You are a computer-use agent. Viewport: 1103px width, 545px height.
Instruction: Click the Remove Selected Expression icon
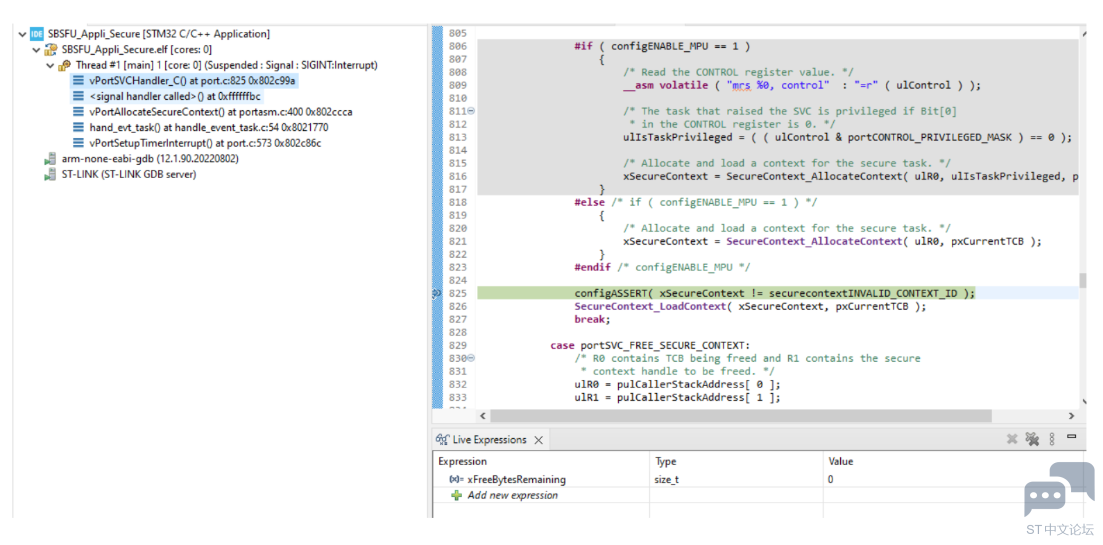pos(1012,440)
